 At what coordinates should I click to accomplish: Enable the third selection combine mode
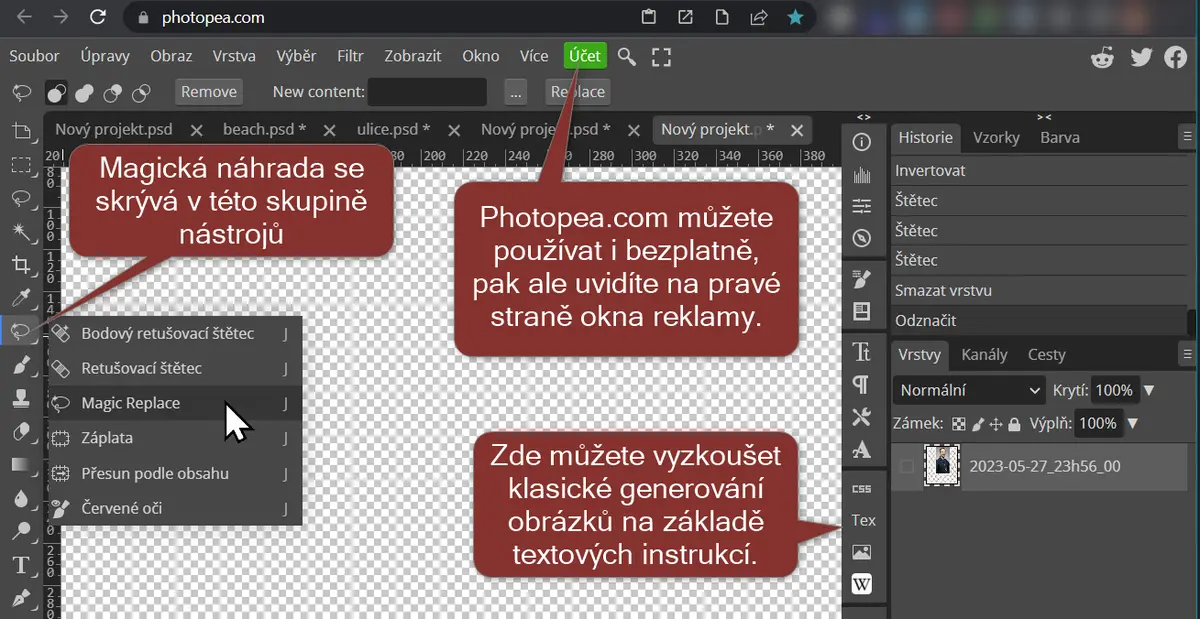point(113,92)
